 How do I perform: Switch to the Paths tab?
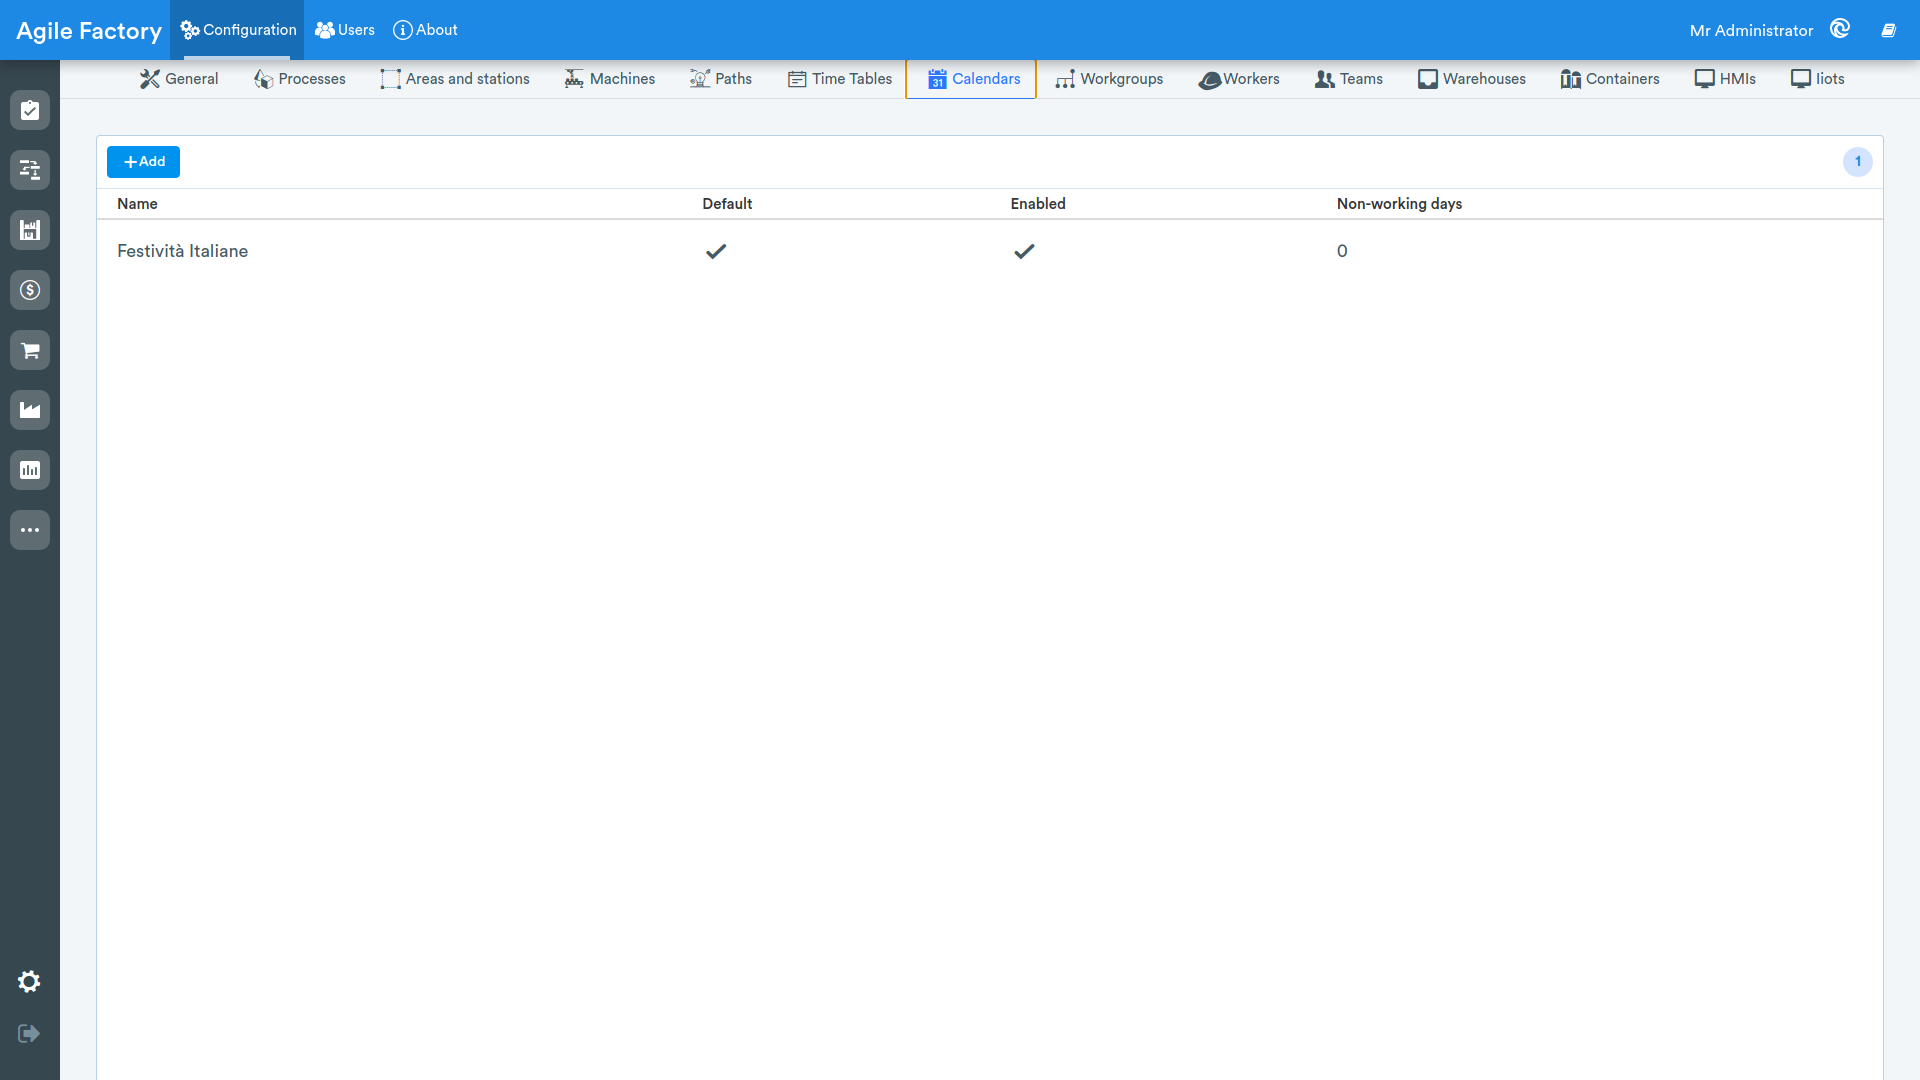coord(721,79)
